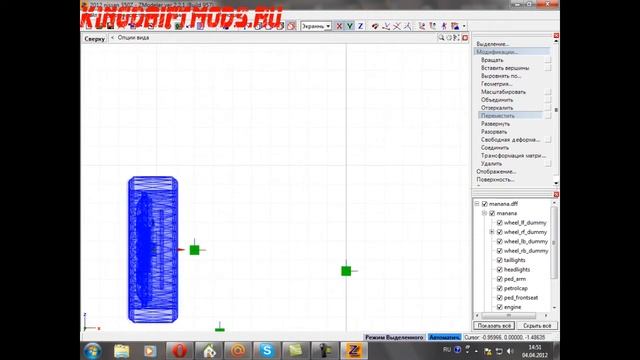The height and width of the screenshot is (360, 640).
Task: Collapse the manana.dff tree root
Action: (x=477, y=204)
